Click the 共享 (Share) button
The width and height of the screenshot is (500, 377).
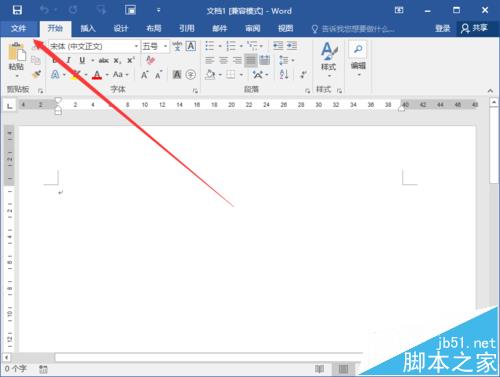[x=475, y=28]
